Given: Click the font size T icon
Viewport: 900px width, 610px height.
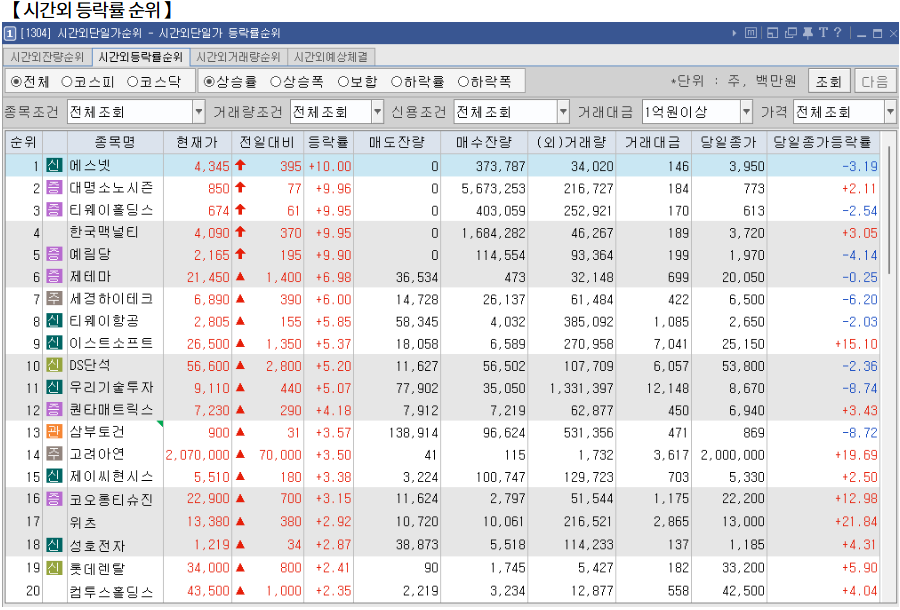Looking at the screenshot, I should pyautogui.click(x=824, y=33).
